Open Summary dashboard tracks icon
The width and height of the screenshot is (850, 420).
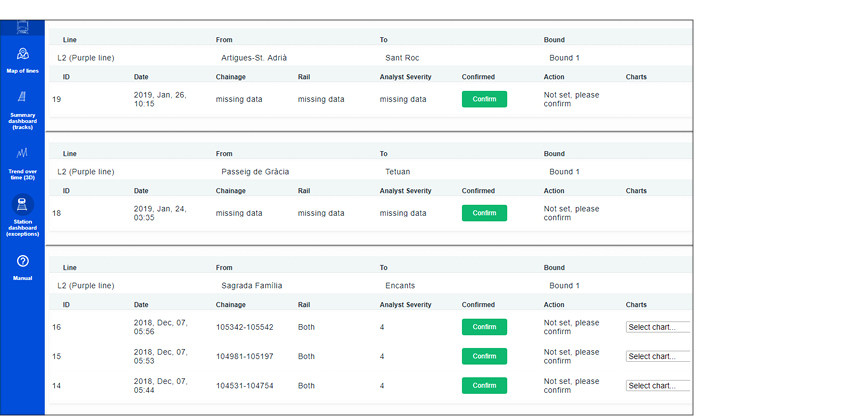coord(23,97)
